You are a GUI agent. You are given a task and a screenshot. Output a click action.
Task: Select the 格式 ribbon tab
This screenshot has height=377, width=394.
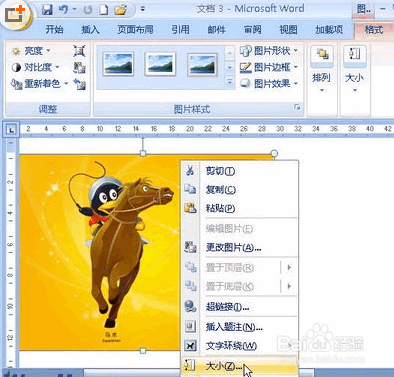point(374,30)
